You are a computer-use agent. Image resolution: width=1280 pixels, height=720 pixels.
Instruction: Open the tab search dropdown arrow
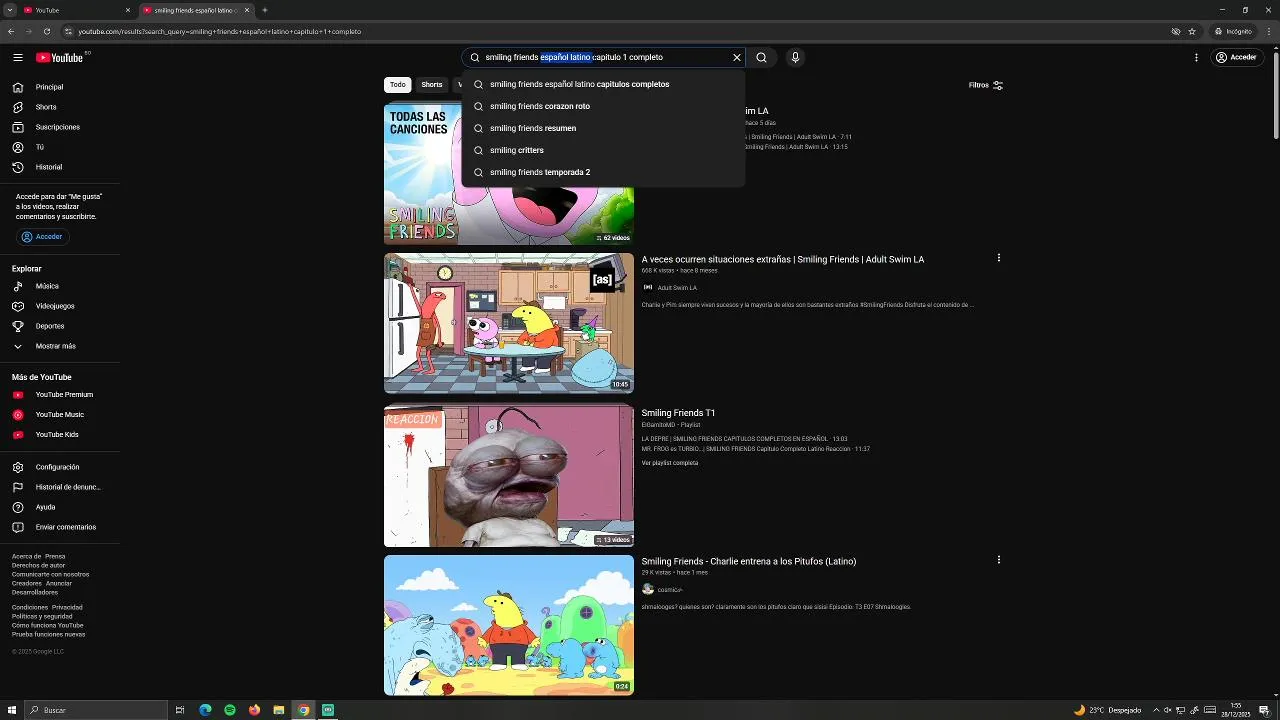(x=9, y=10)
